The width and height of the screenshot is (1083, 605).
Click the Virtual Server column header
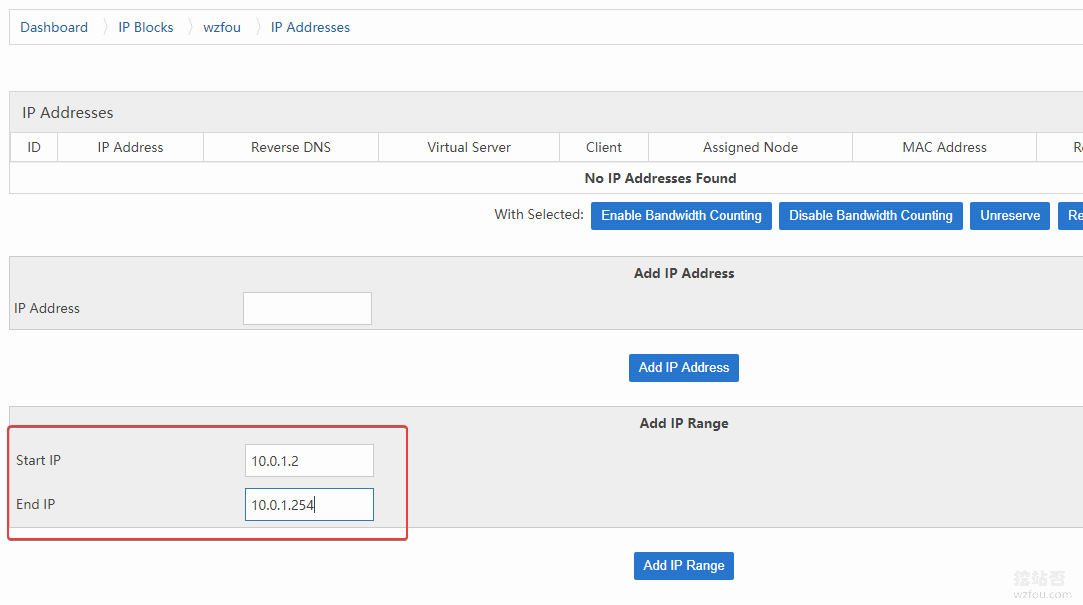[x=469, y=147]
